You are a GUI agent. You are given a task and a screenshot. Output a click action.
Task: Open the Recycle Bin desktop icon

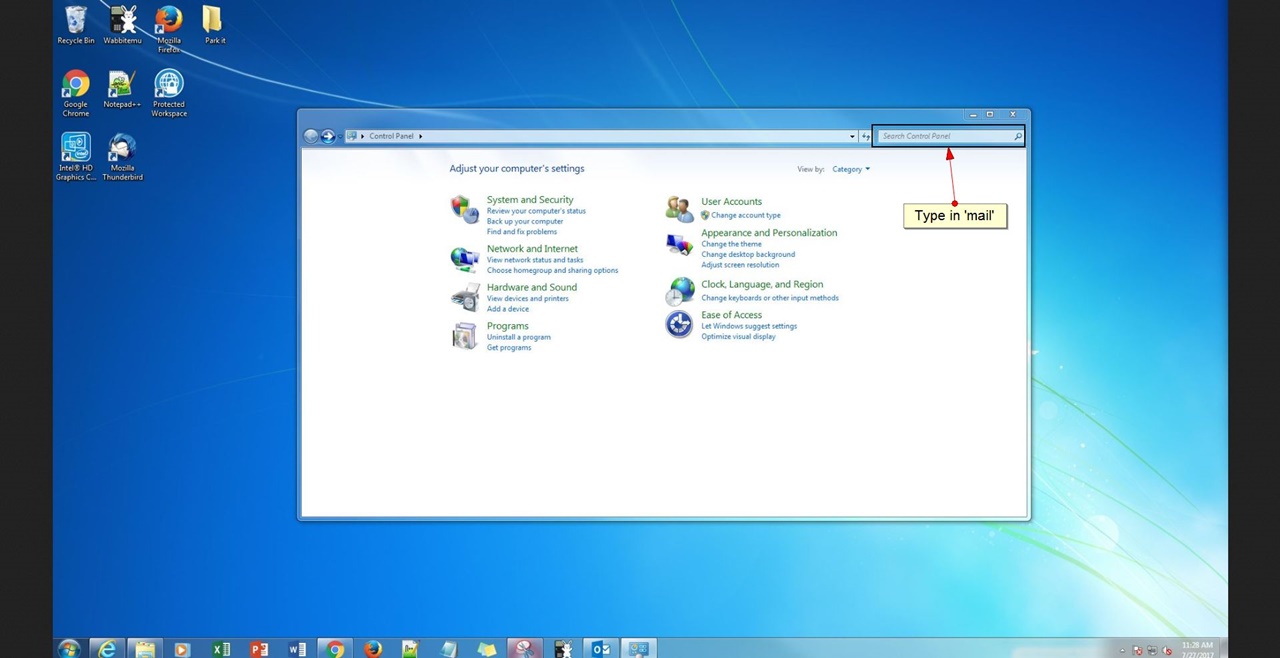76,26
